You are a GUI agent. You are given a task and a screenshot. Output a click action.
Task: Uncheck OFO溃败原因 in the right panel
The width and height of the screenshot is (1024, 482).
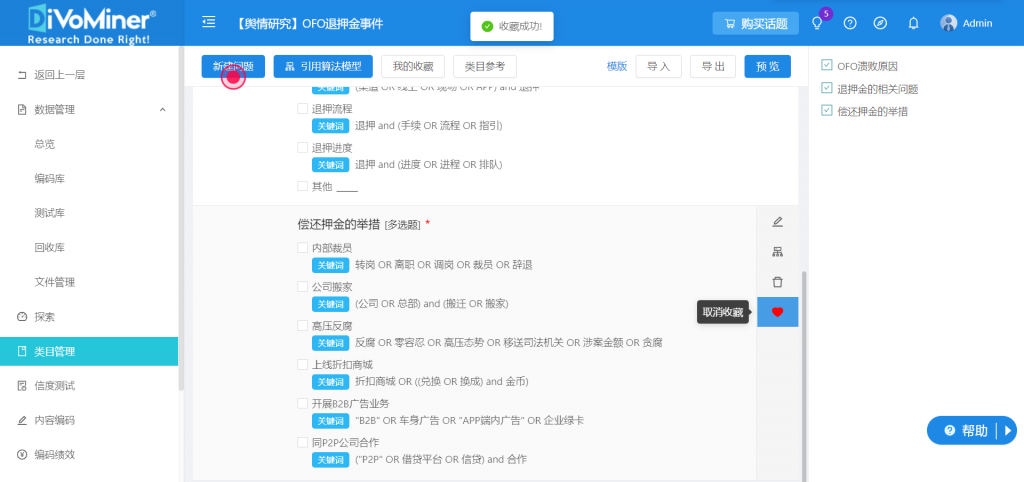[x=827, y=65]
